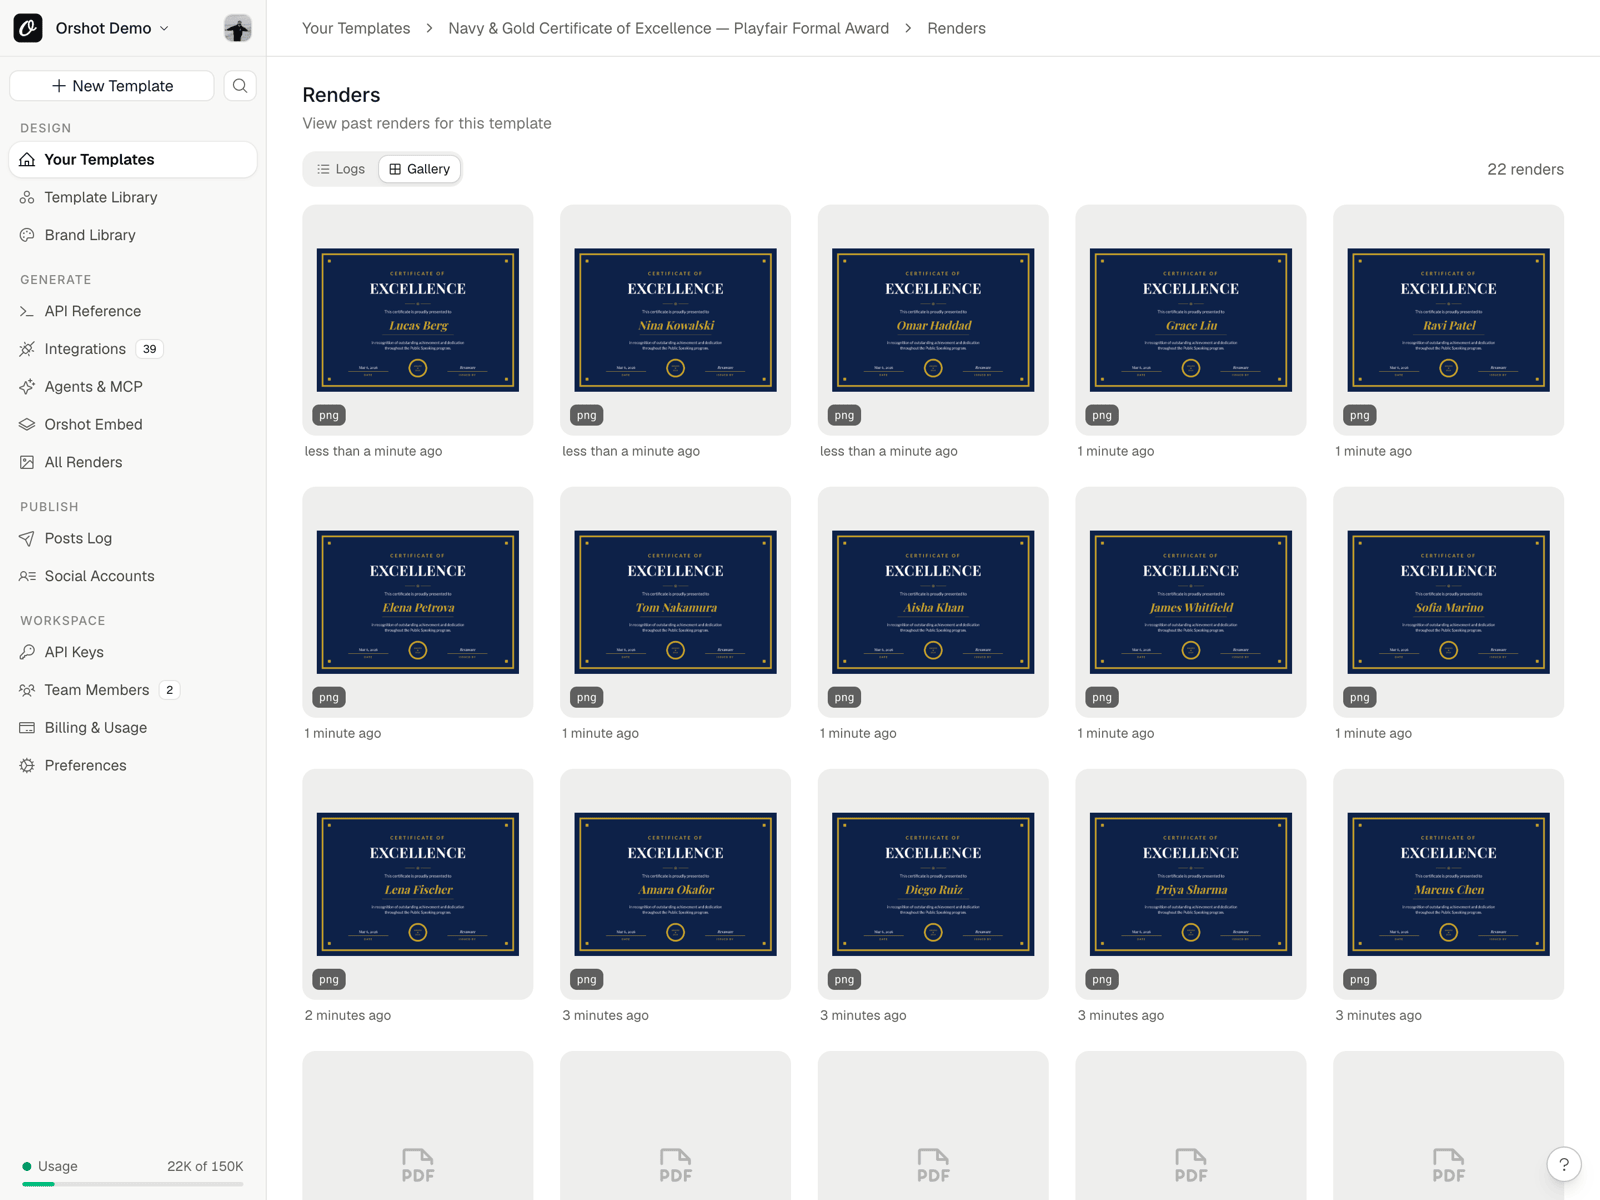Switch to the Logs view tab
1600x1200 pixels.
tap(341, 169)
